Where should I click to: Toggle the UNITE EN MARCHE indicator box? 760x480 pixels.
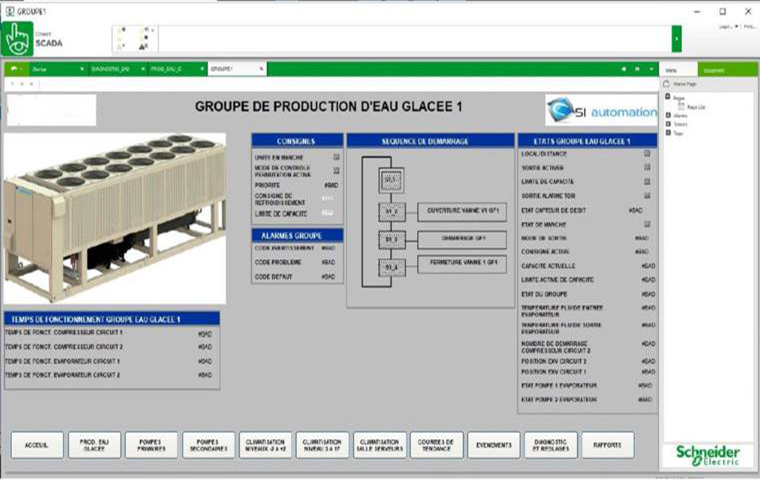pos(336,157)
